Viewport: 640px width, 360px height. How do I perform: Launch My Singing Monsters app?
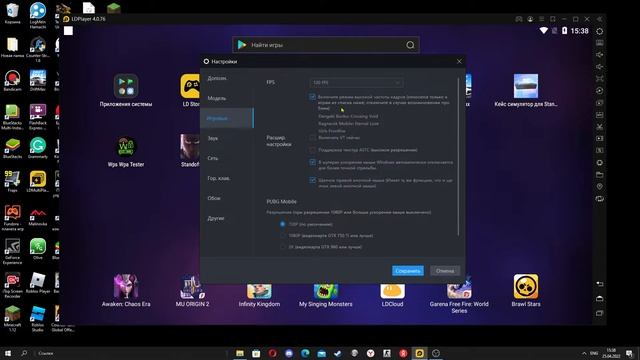pyautogui.click(x=326, y=295)
